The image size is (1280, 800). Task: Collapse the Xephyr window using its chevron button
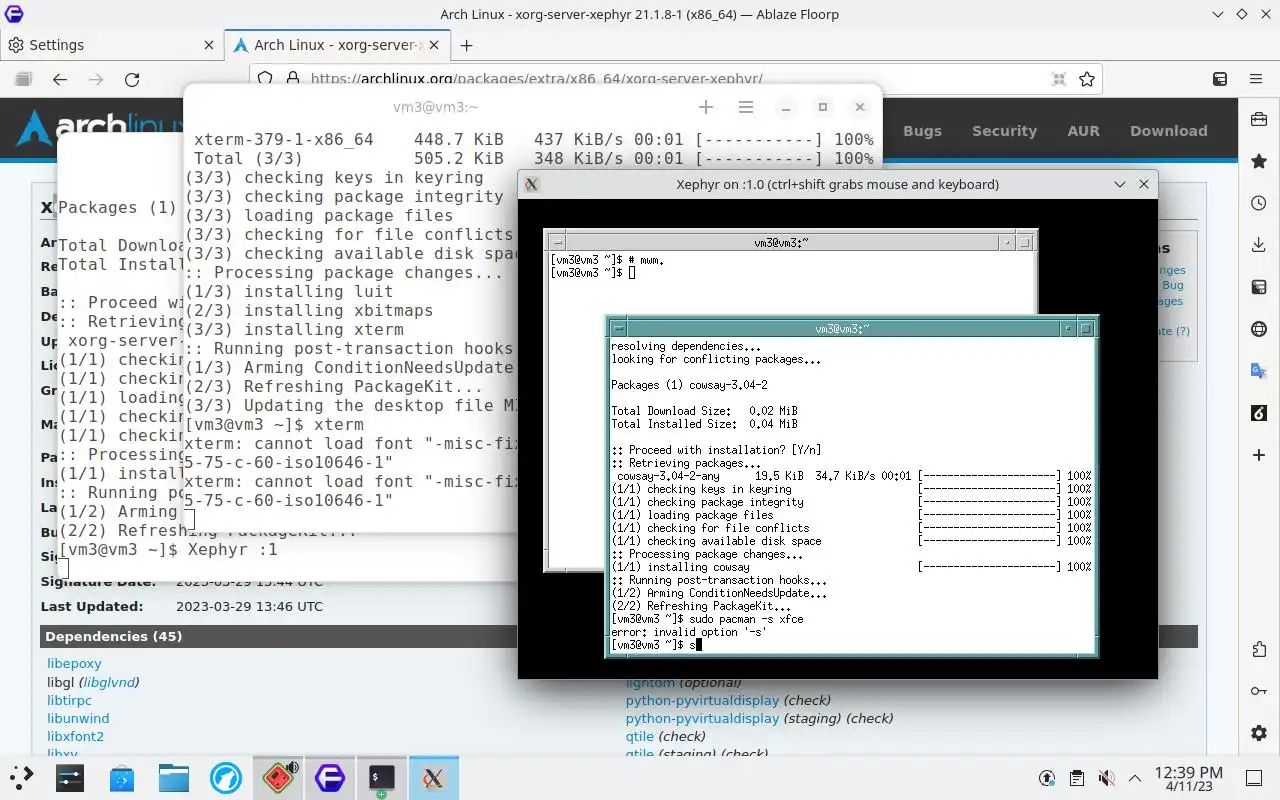1120,184
